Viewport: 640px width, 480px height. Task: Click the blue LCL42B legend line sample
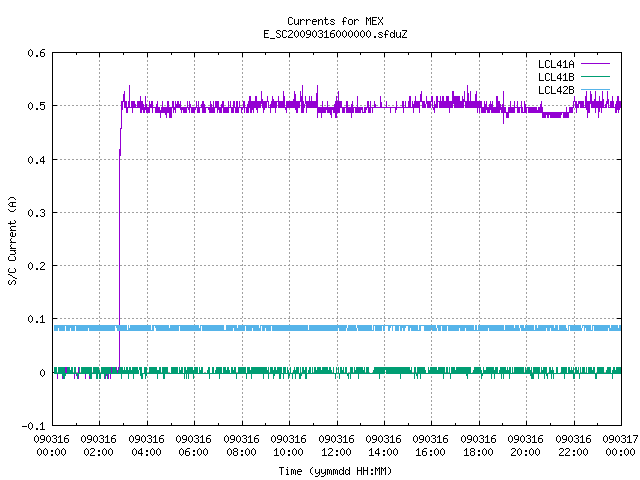595,89
